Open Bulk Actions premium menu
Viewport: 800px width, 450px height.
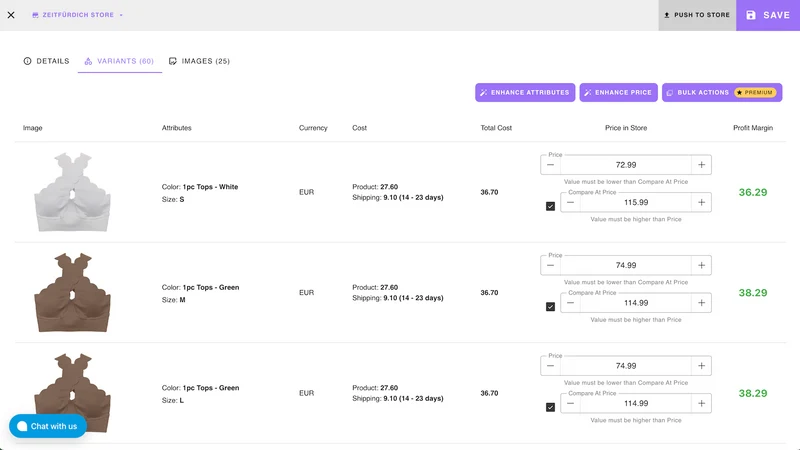722,92
